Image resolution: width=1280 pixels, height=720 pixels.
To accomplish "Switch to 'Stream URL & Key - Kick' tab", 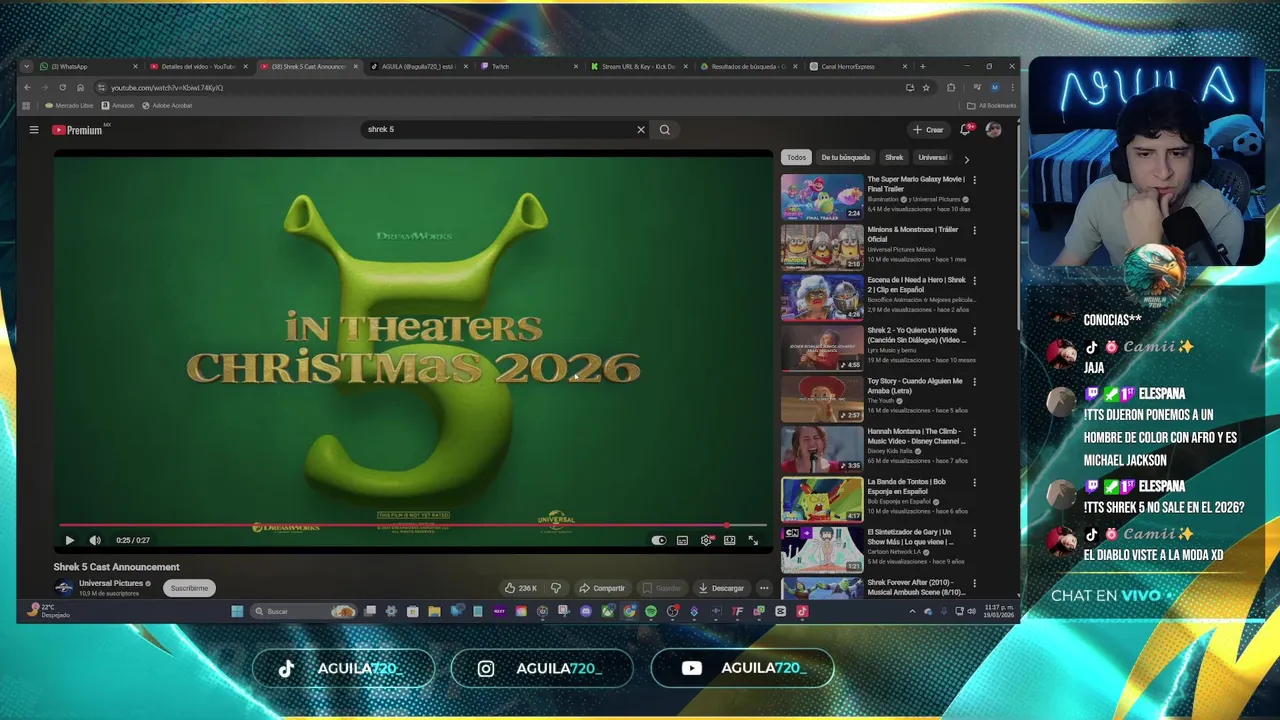I will point(638,66).
